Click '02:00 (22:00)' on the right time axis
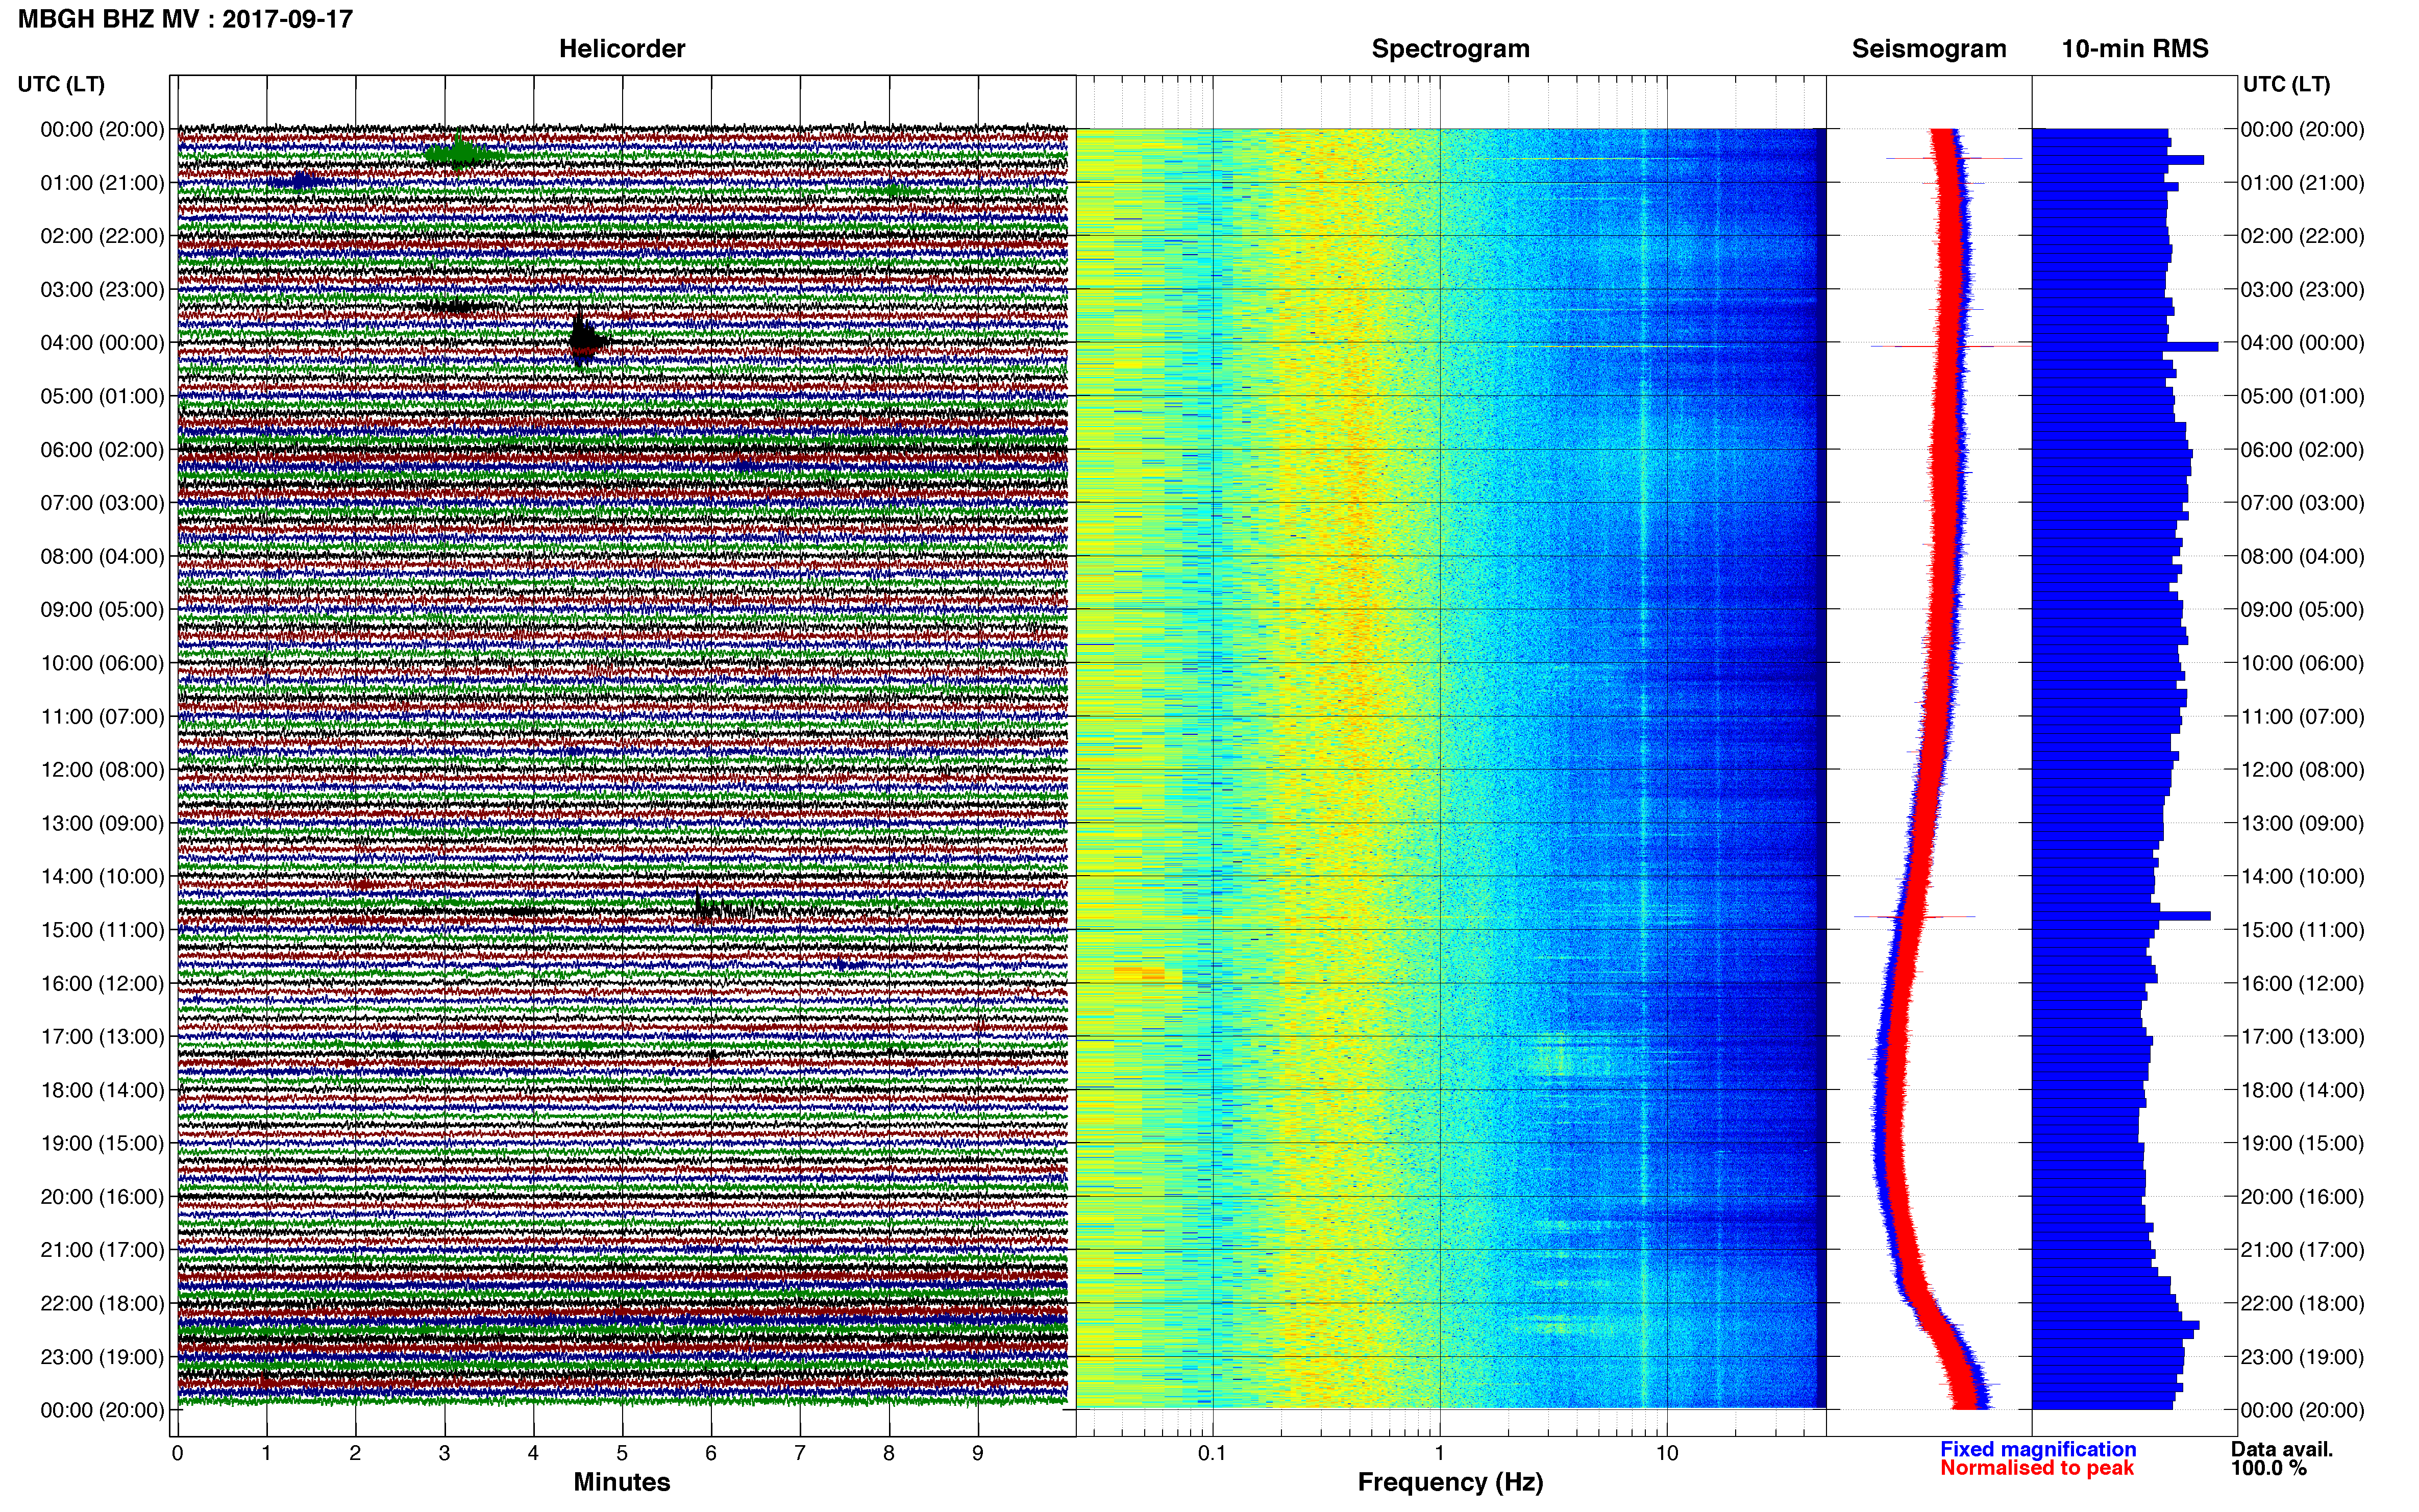 click(2302, 236)
